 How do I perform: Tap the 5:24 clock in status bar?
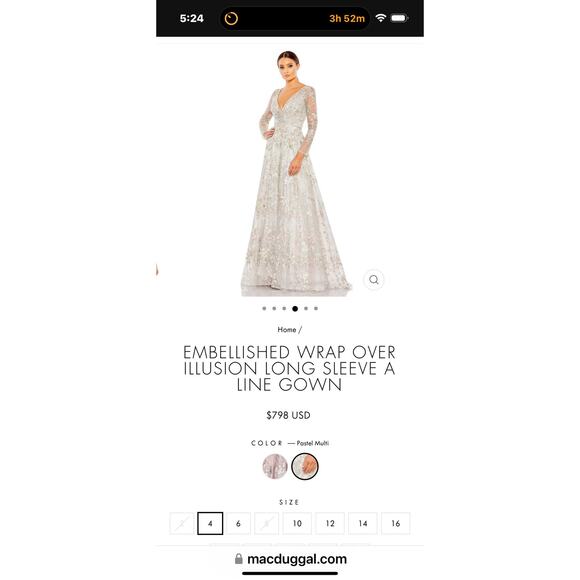coord(192,18)
